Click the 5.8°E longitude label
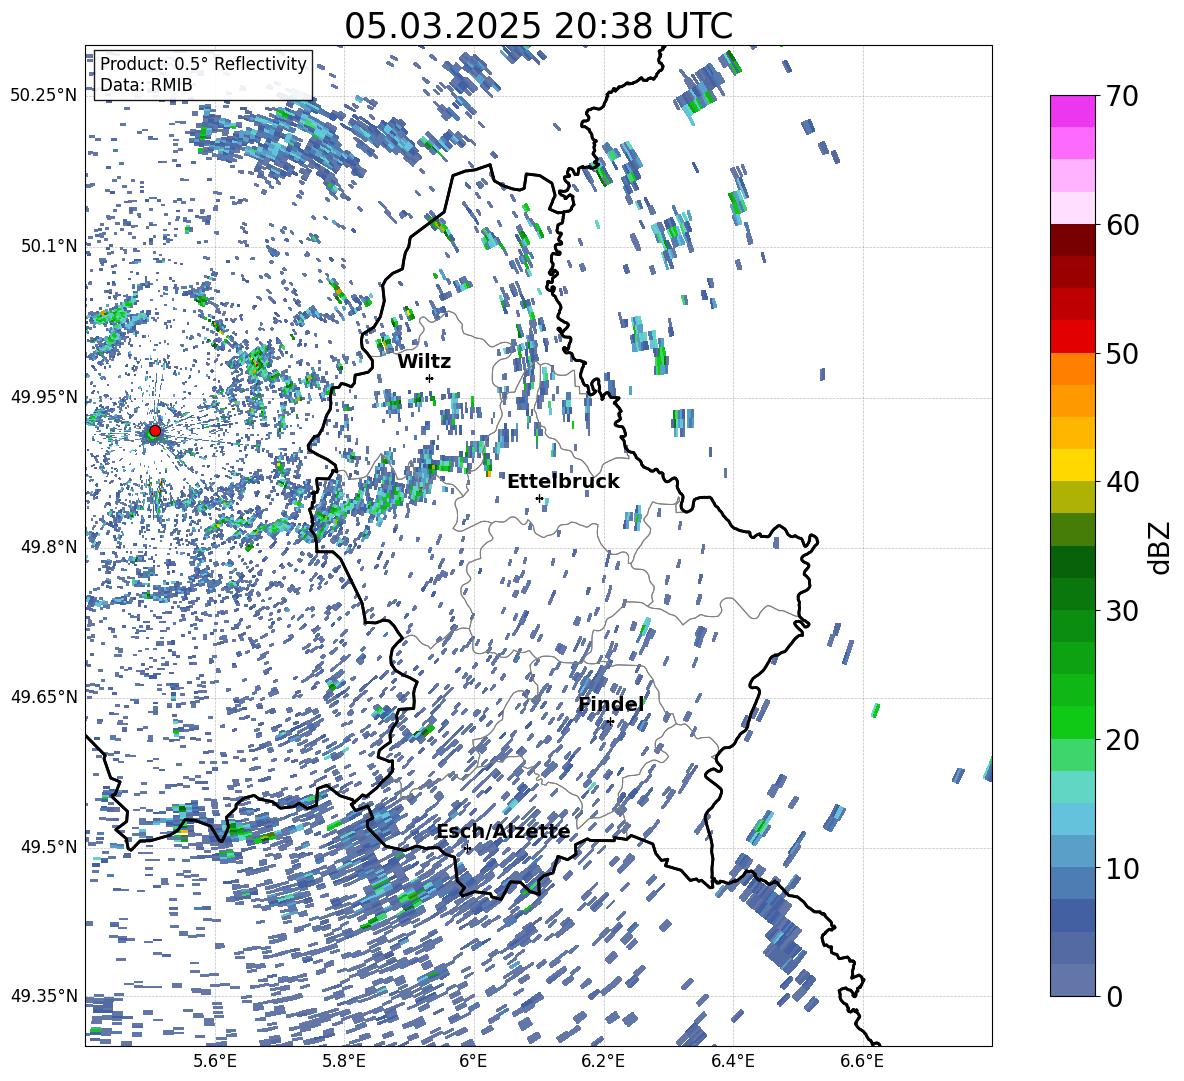The image size is (1184, 1081). (344, 1061)
